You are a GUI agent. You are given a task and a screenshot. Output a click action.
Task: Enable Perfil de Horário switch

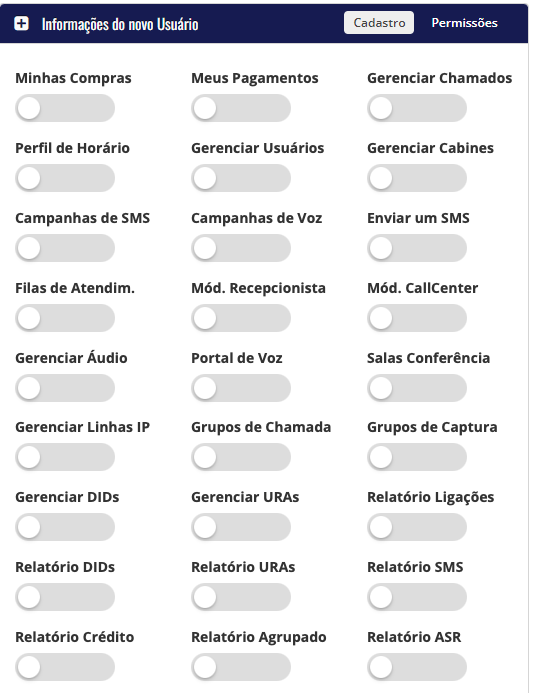click(65, 178)
